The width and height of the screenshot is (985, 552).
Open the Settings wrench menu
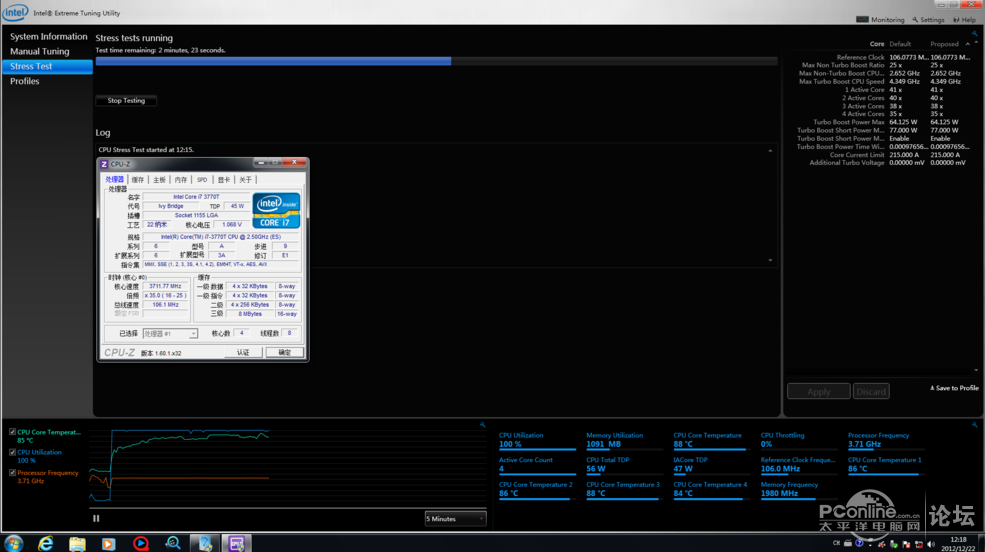(x=928, y=19)
